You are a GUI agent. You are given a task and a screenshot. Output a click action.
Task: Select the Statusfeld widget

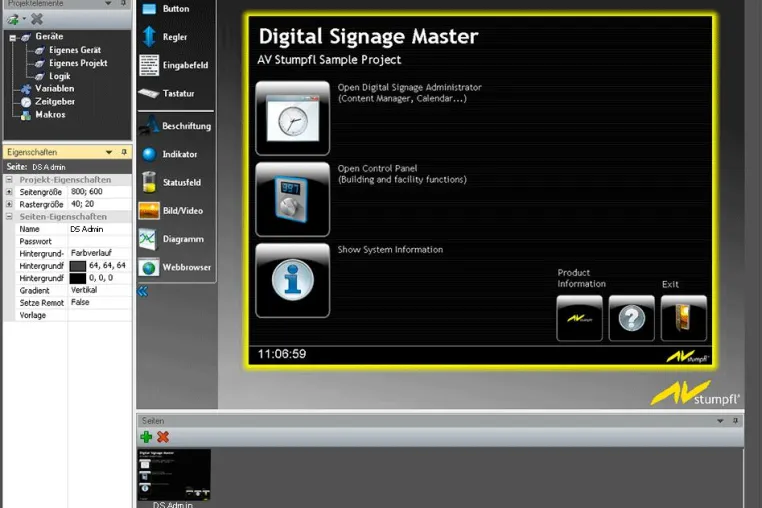149,182
